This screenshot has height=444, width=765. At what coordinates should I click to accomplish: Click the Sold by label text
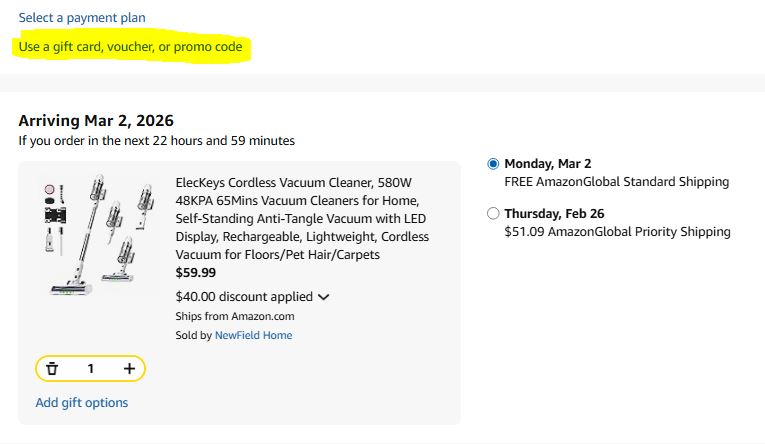pyautogui.click(x=193, y=335)
